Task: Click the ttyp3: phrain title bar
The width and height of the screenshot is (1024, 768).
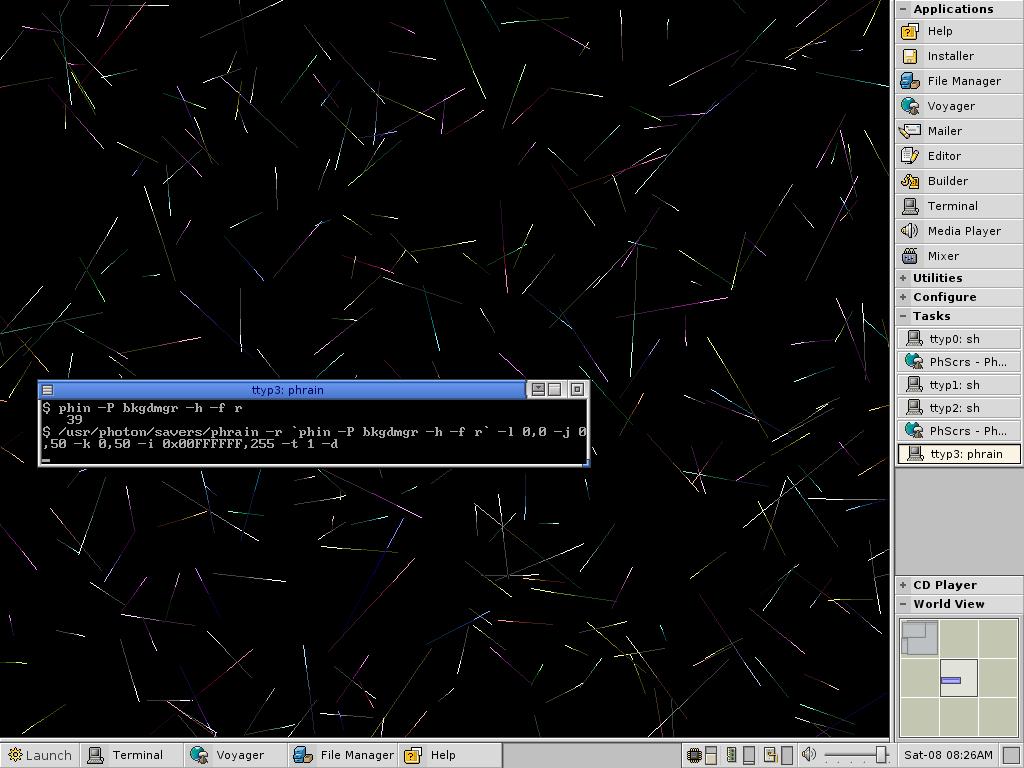Action: click(x=288, y=390)
